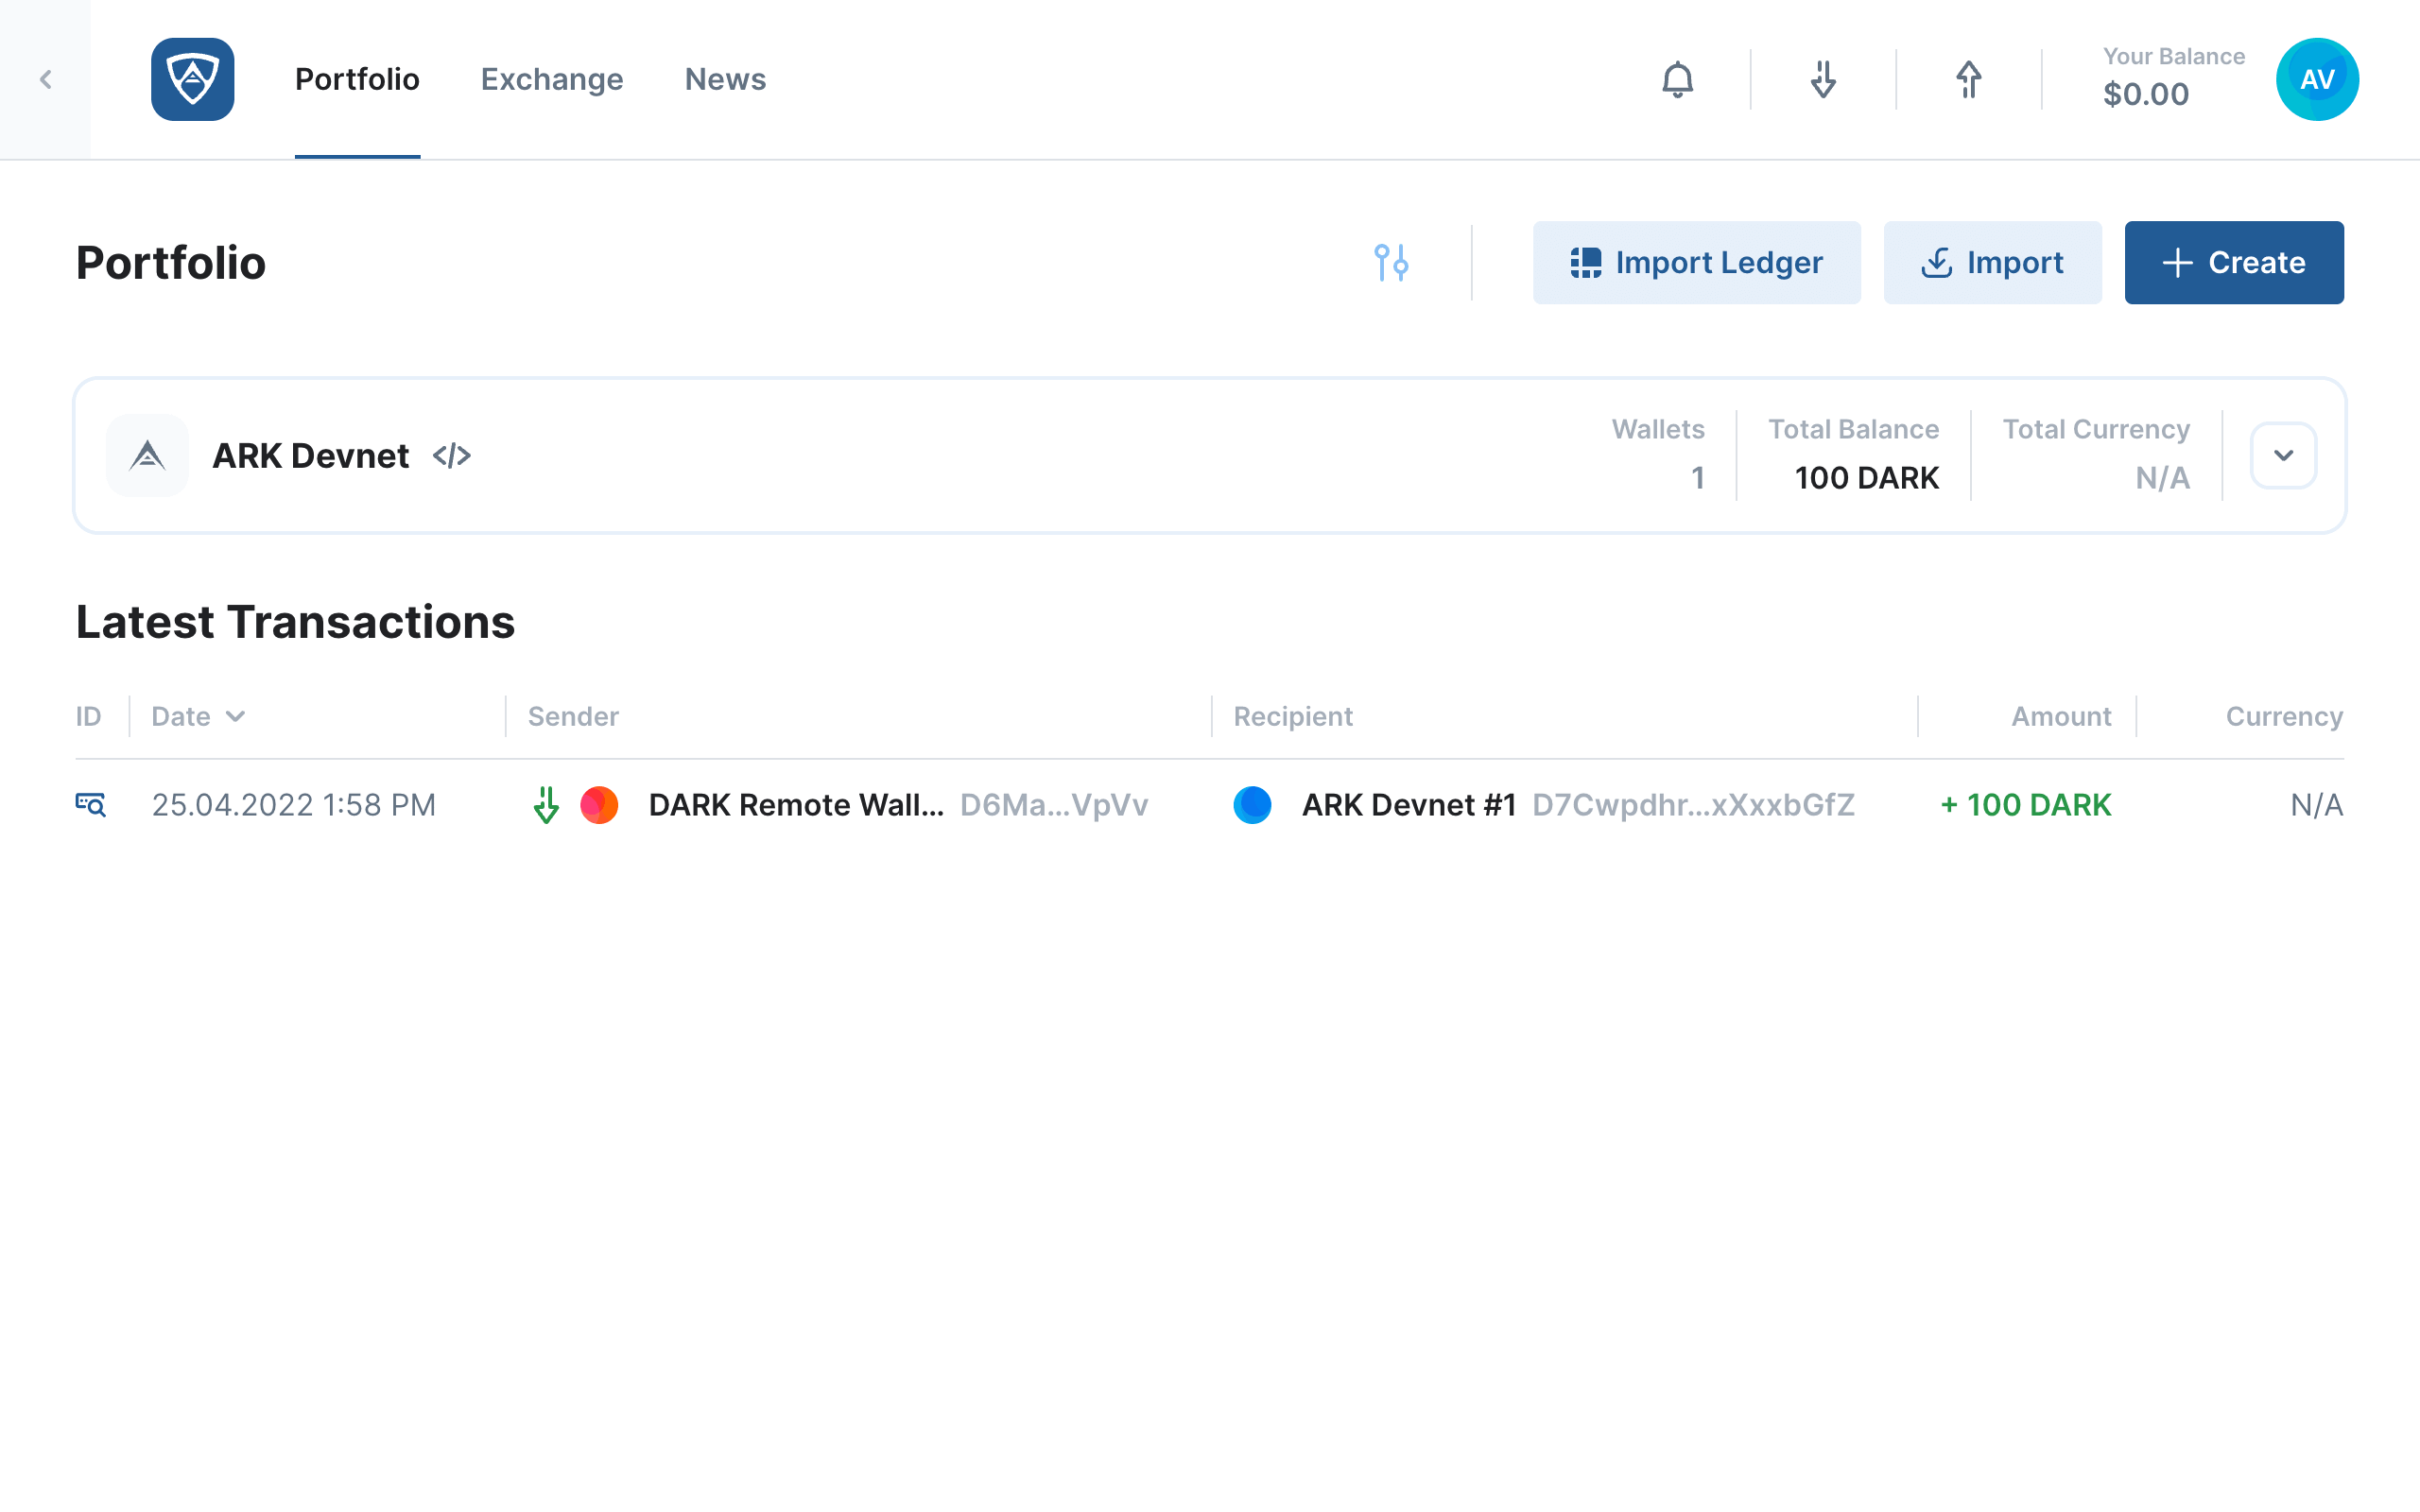Open the News tab
Viewport: 2420px width, 1512px height.
click(x=725, y=79)
